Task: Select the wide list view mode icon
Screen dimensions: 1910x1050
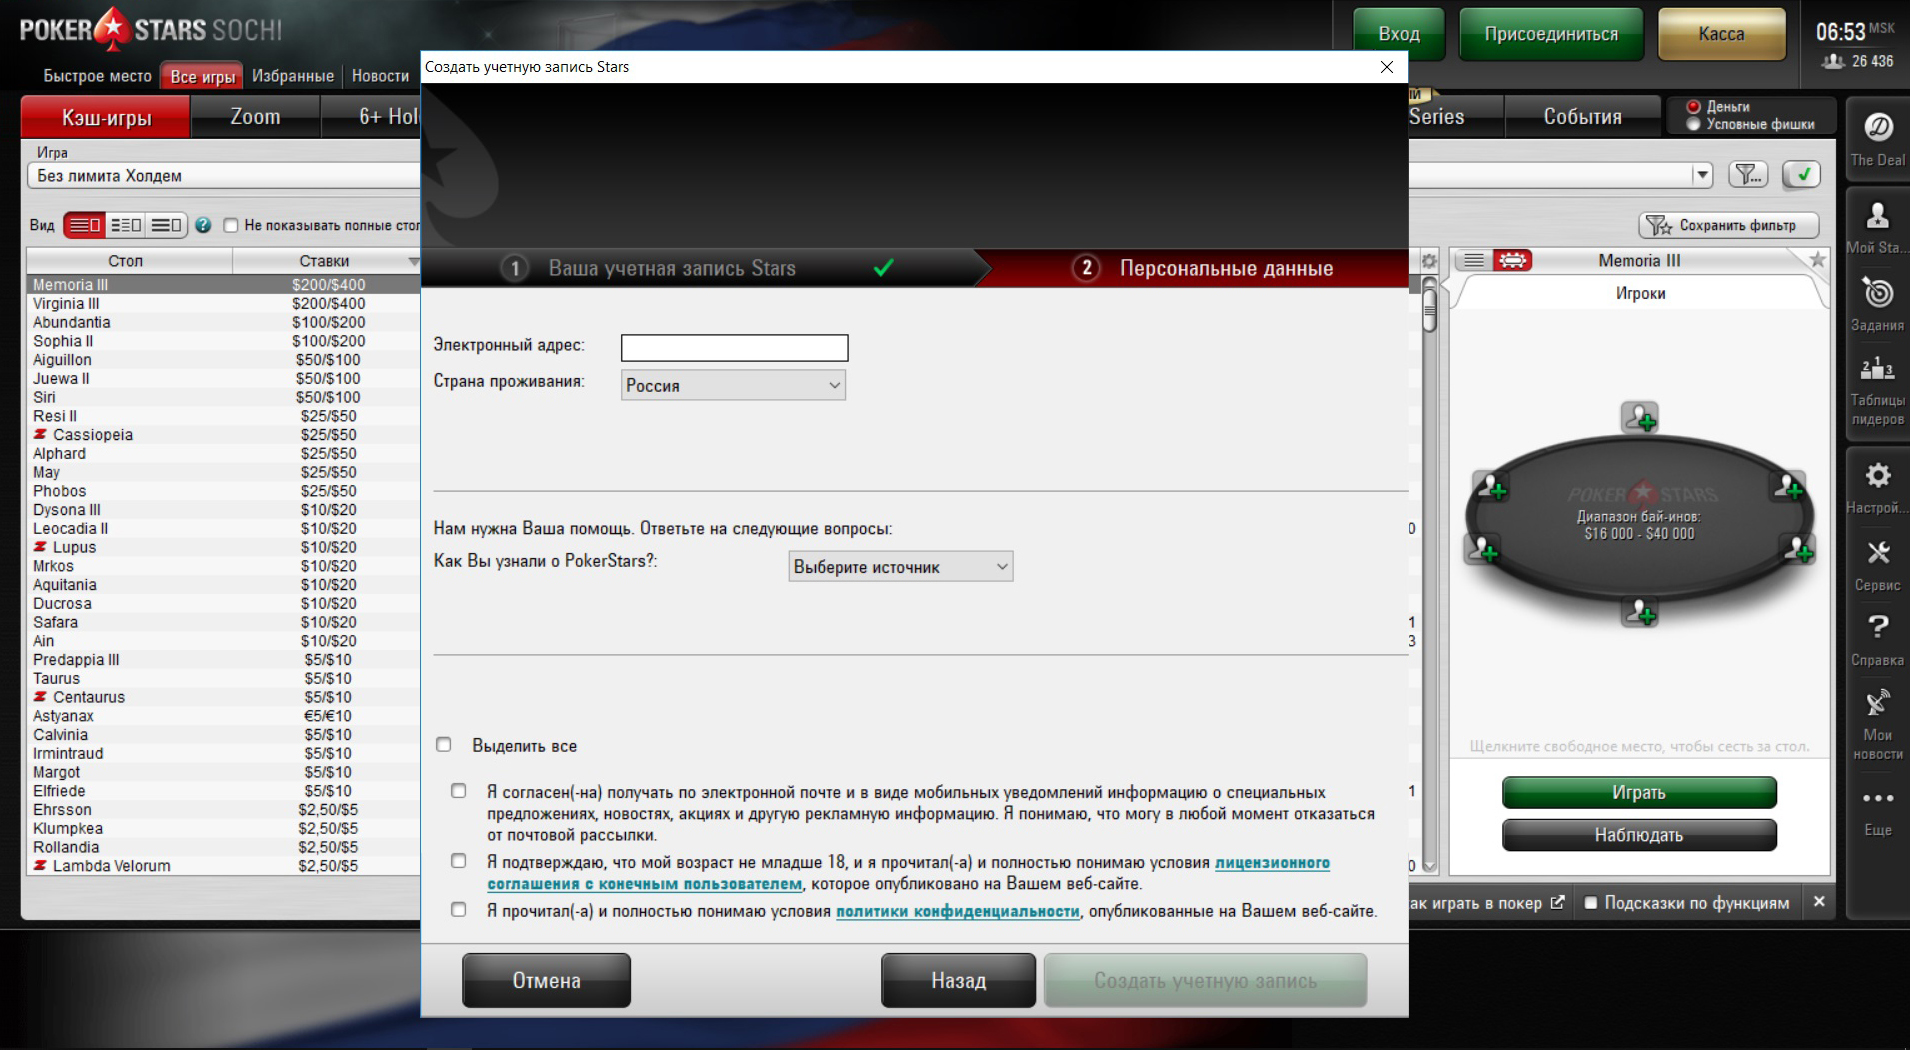Action: [x=166, y=225]
